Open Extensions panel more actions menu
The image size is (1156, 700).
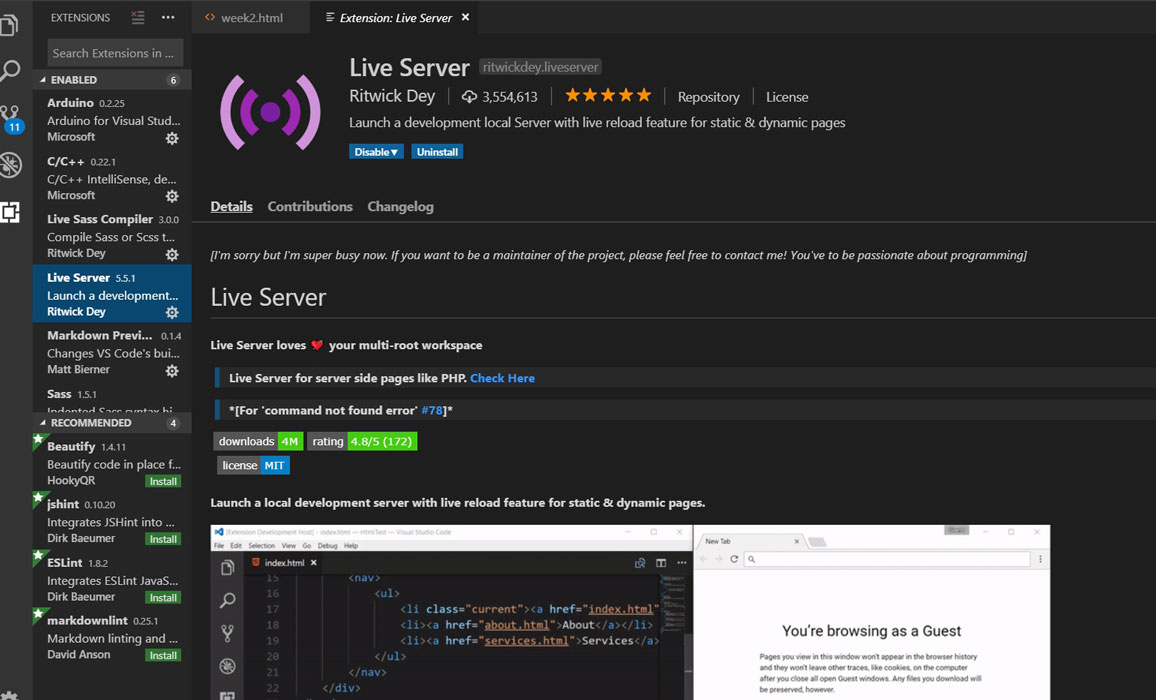(x=168, y=17)
